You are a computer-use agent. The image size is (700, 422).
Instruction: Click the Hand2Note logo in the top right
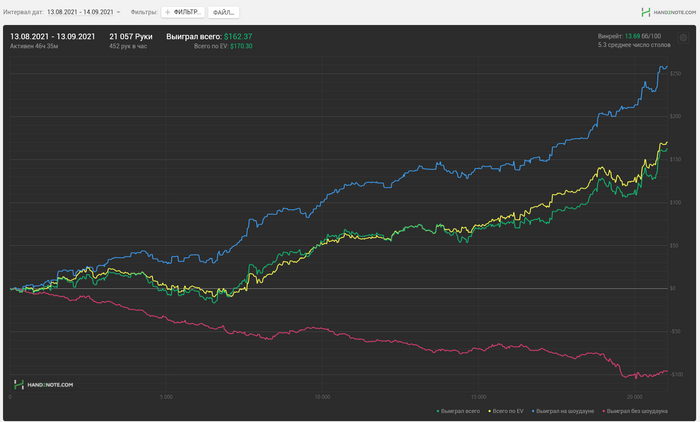click(668, 12)
